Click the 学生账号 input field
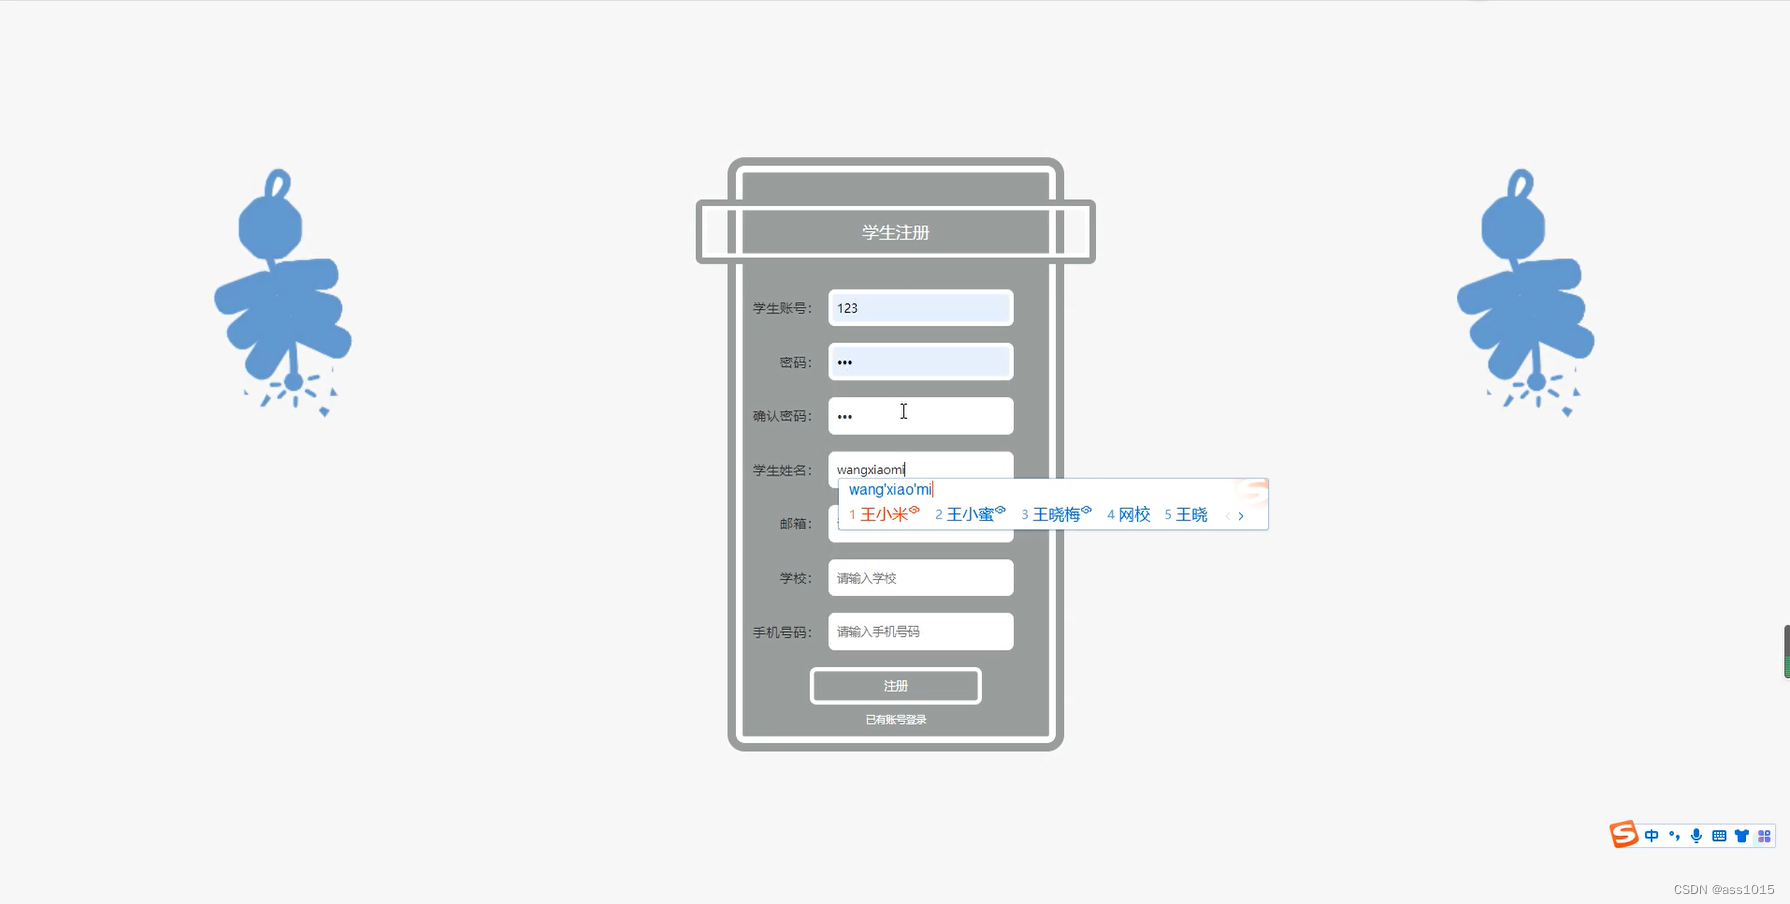The width and height of the screenshot is (1790, 904). [919, 307]
